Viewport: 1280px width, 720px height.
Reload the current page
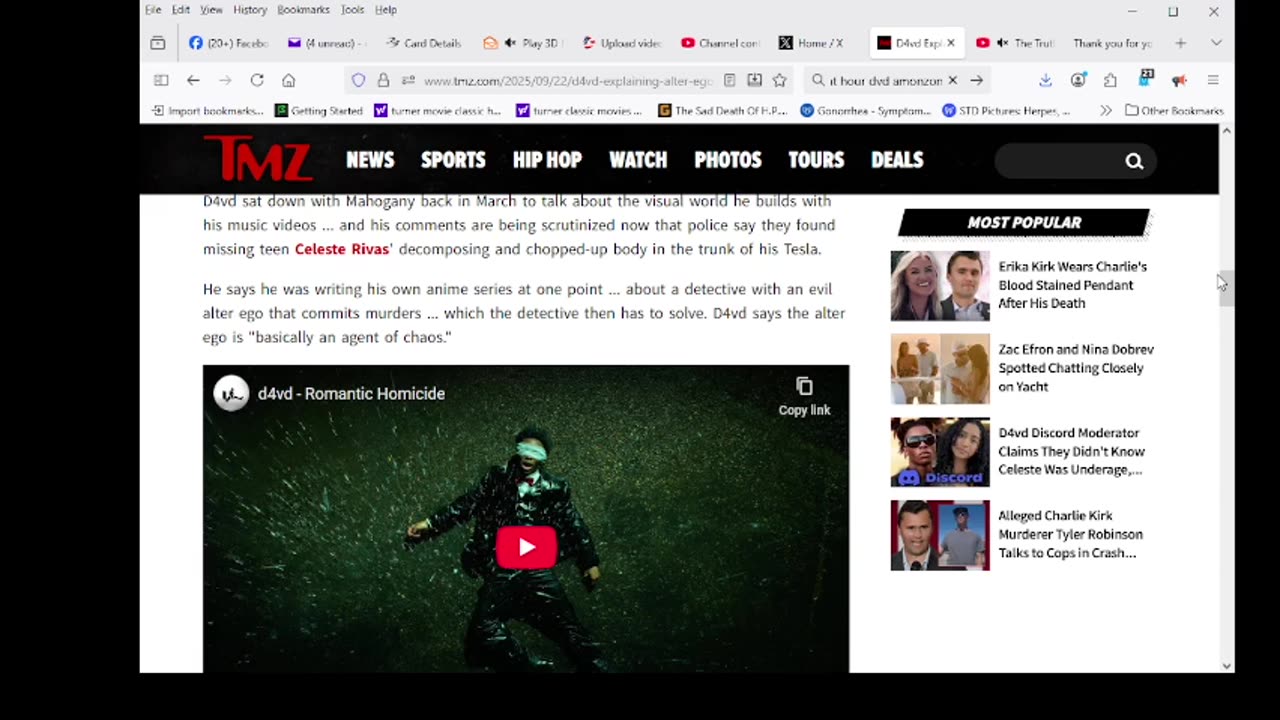tap(257, 80)
